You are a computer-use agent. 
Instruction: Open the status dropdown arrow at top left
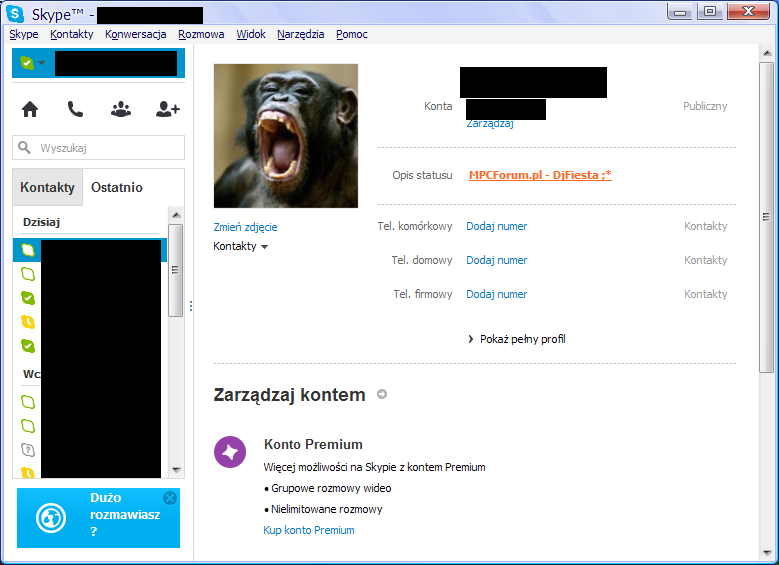pos(42,63)
